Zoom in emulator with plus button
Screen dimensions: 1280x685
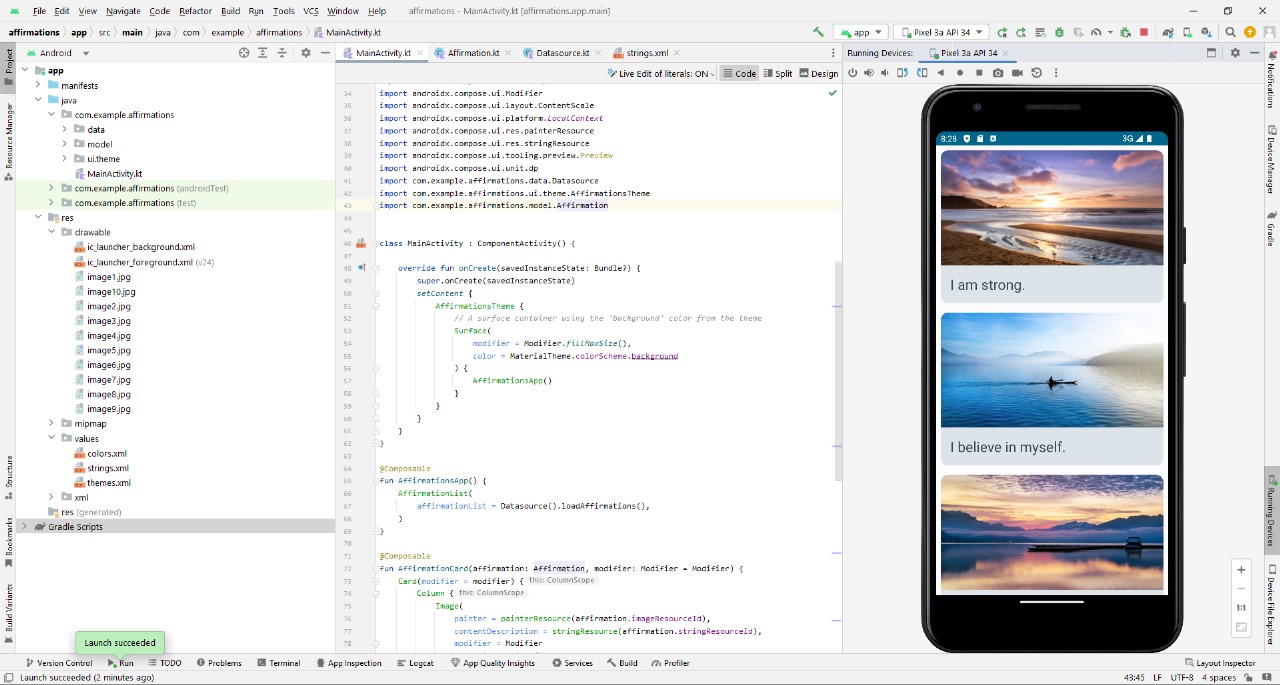click(1241, 570)
